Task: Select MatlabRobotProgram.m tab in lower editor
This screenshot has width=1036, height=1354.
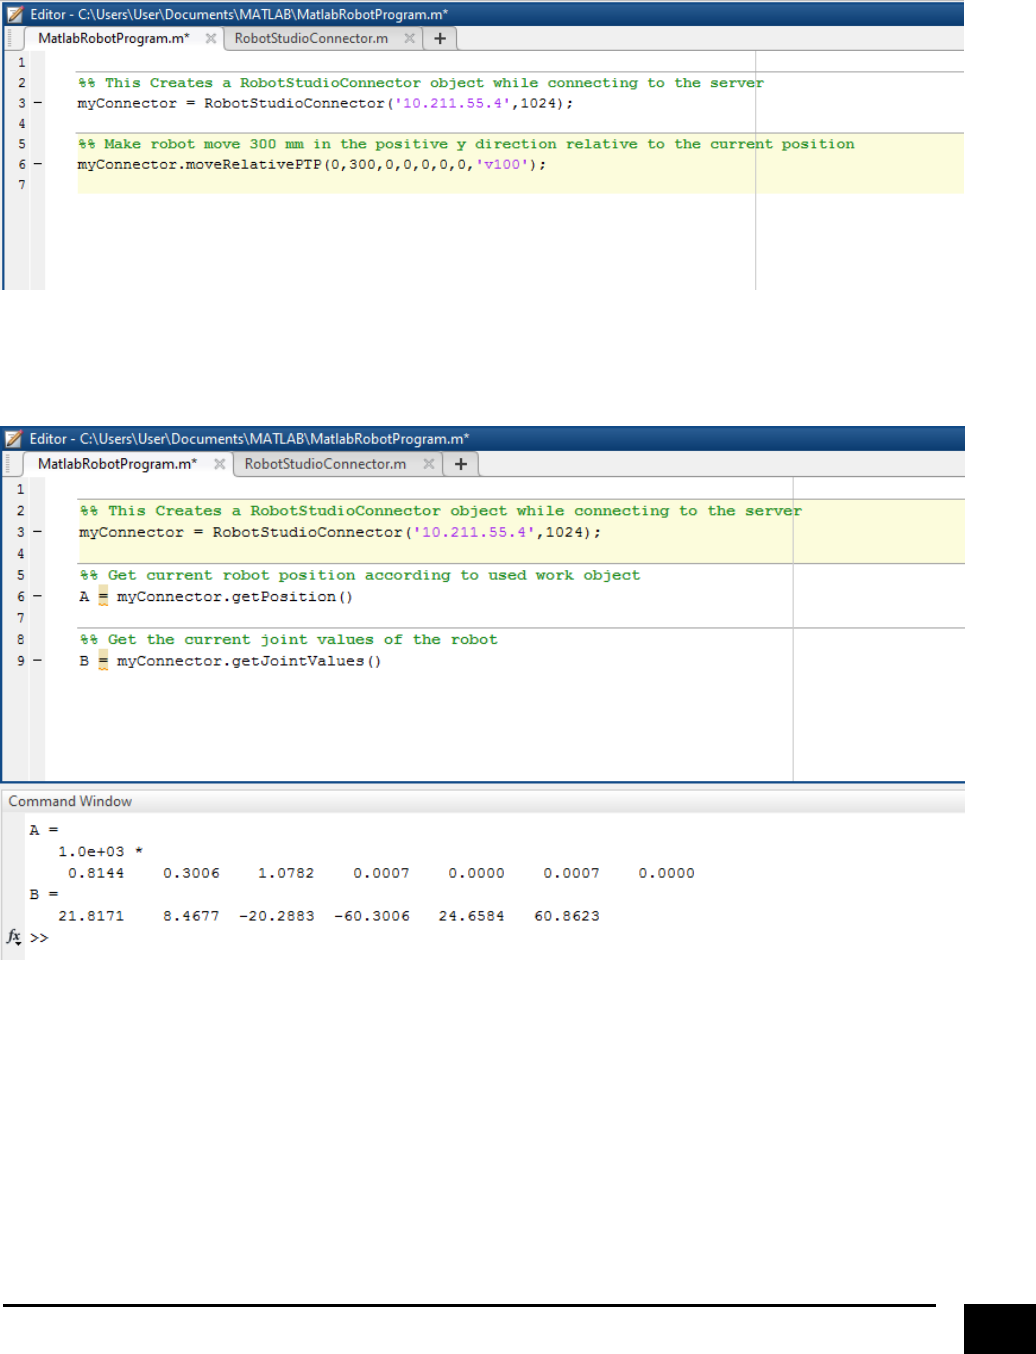Action: click(117, 464)
